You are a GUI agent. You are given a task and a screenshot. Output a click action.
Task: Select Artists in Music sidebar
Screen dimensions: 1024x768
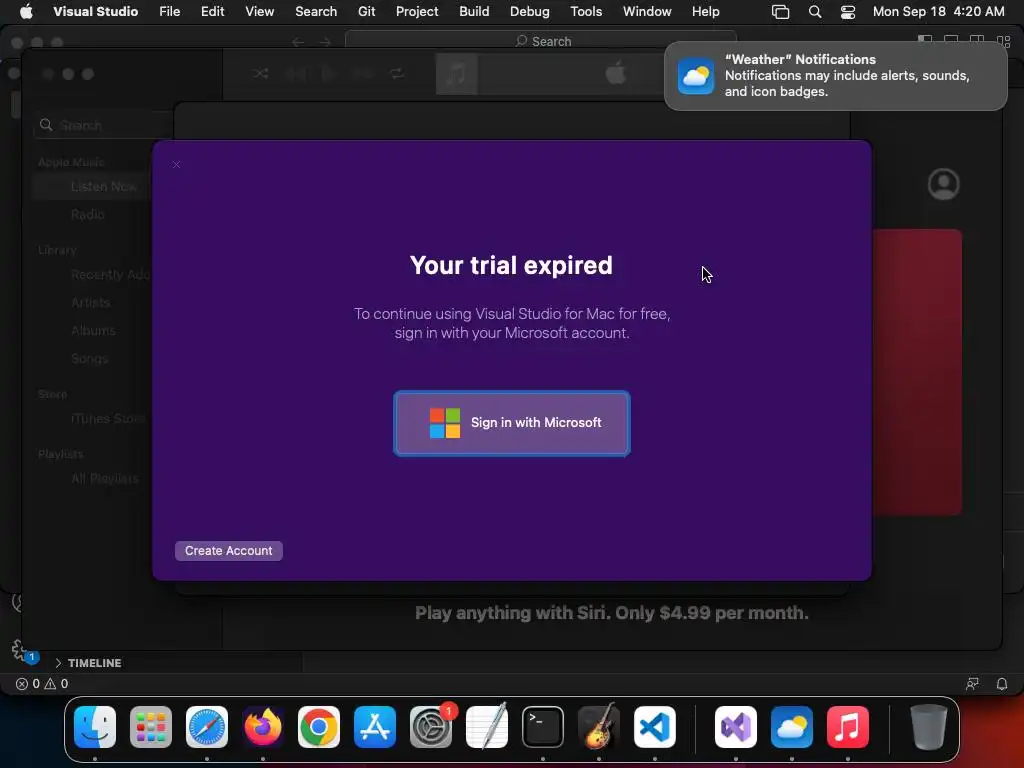(91, 302)
